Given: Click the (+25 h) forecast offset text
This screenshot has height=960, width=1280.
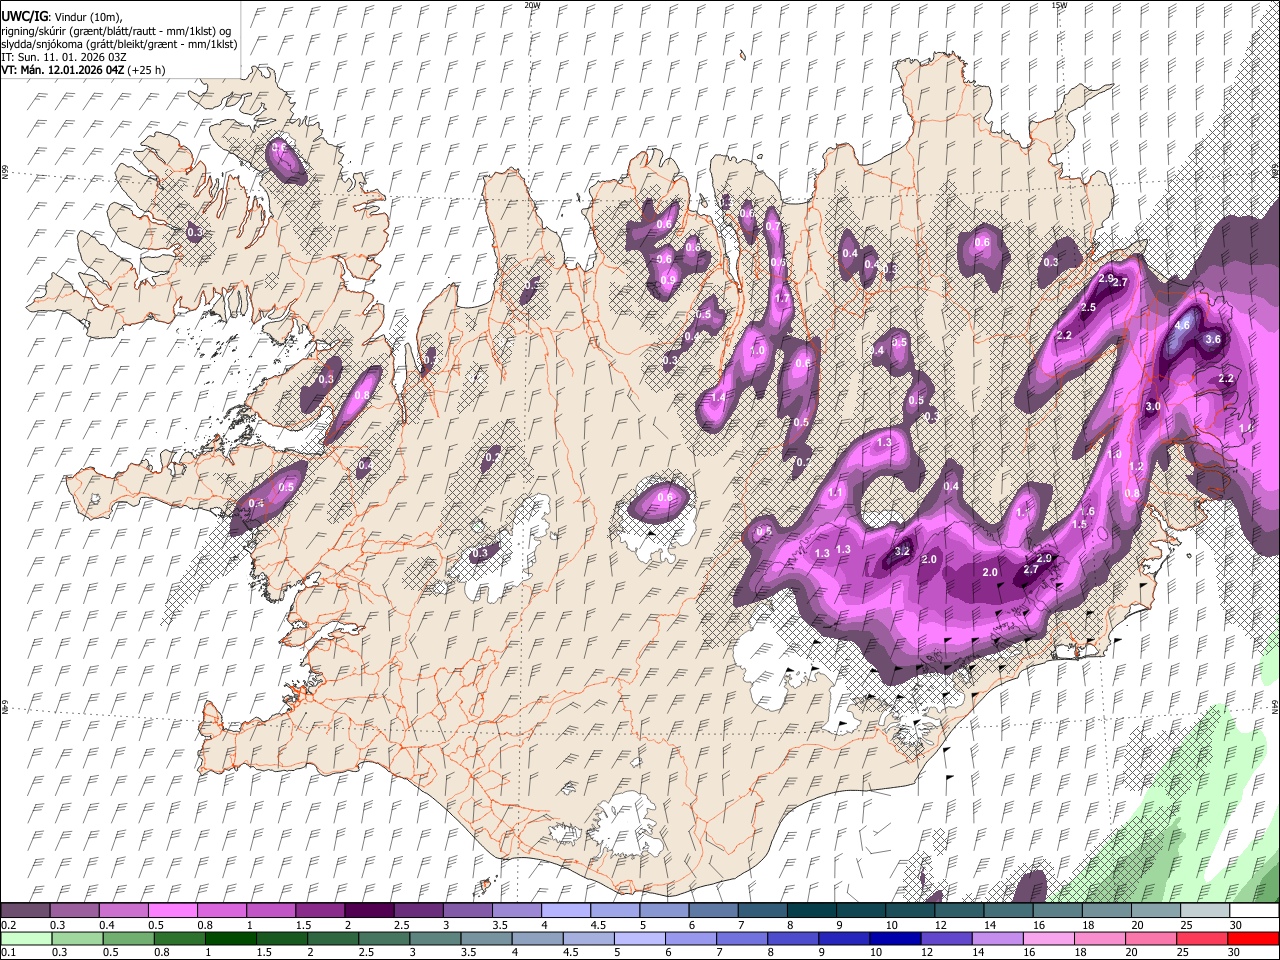Looking at the screenshot, I should point(146,70).
